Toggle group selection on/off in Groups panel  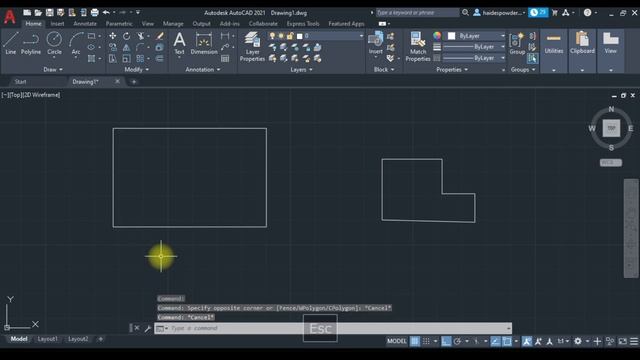[532, 59]
